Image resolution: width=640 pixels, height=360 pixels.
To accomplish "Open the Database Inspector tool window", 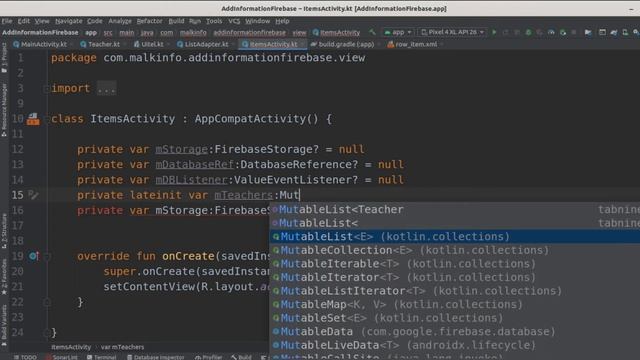I will click(156, 357).
